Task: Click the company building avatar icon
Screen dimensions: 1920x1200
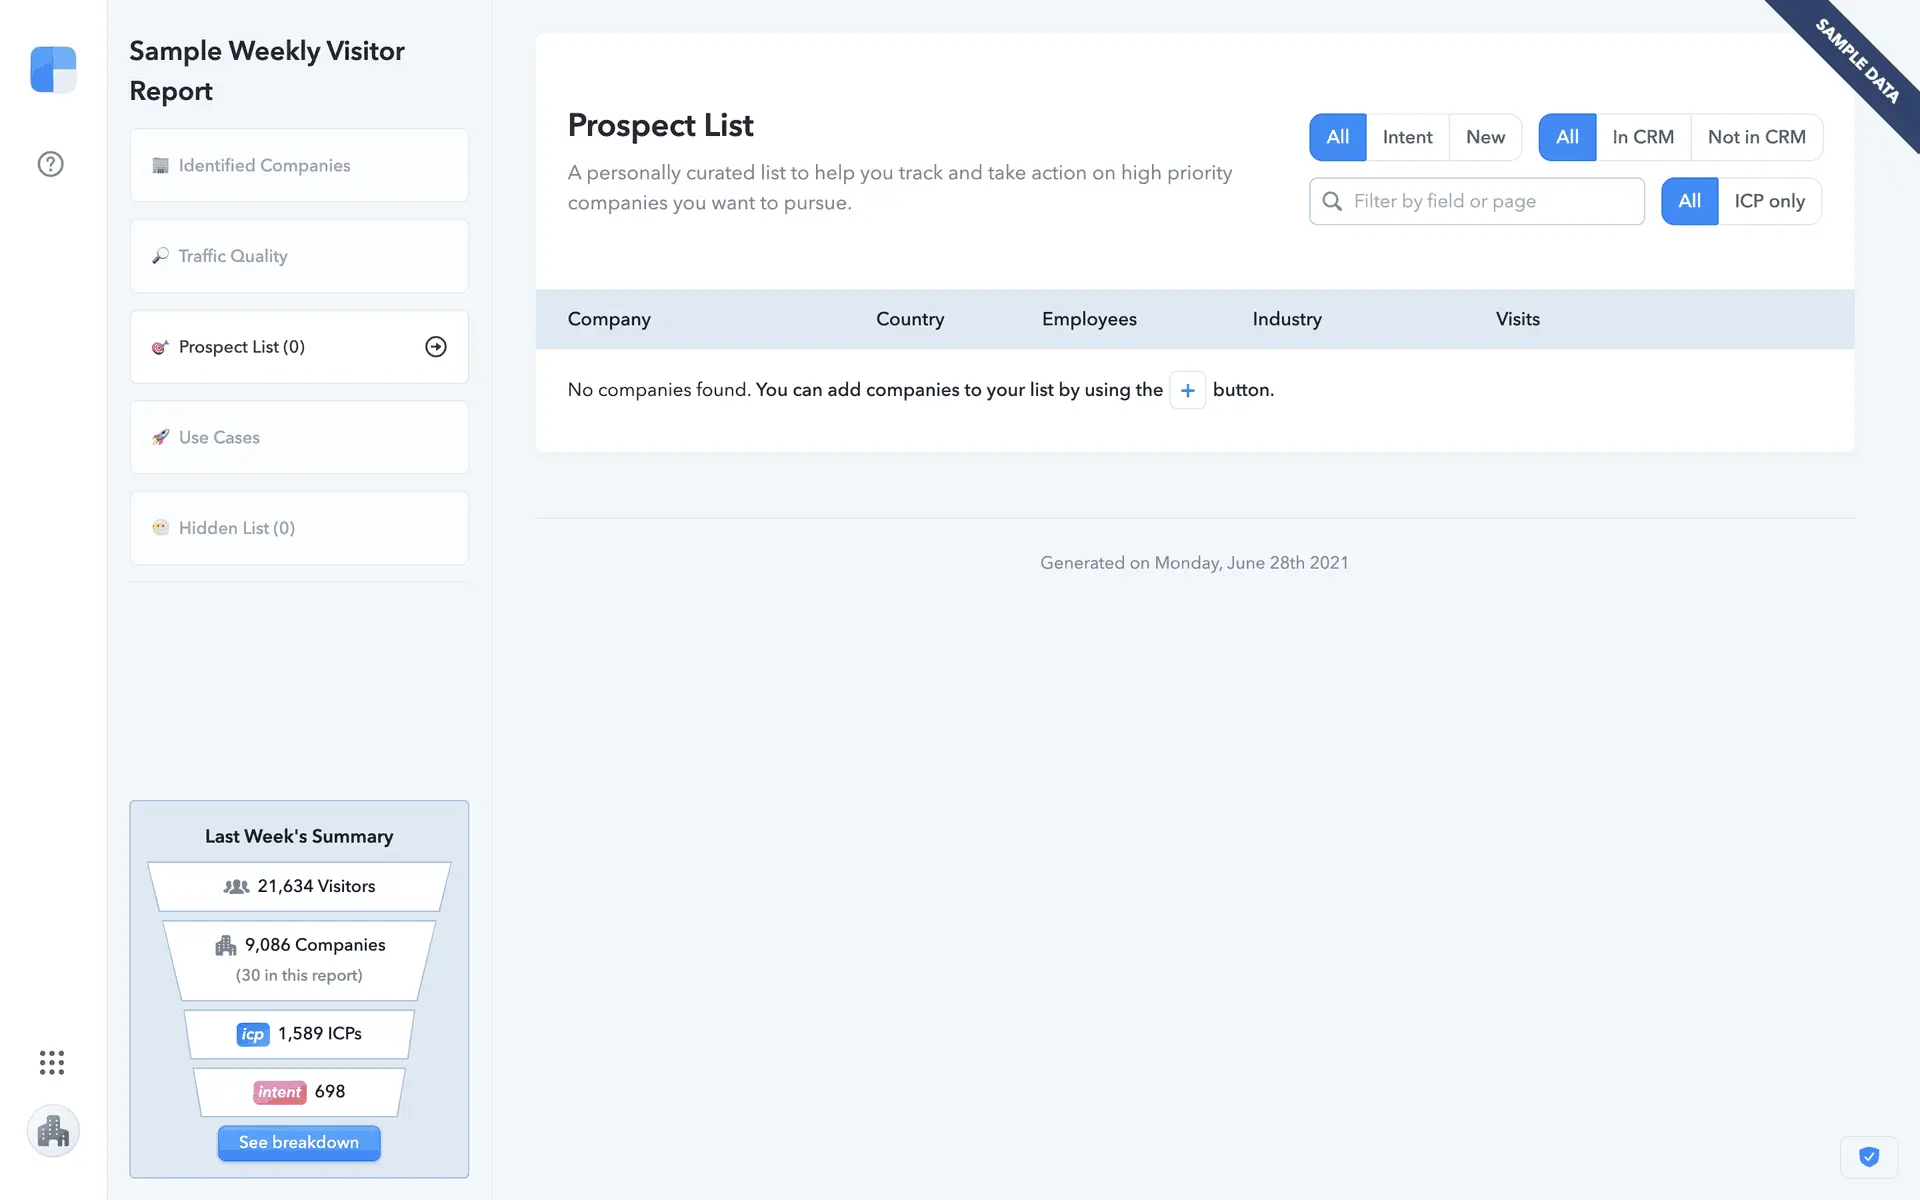Action: coord(53,1131)
